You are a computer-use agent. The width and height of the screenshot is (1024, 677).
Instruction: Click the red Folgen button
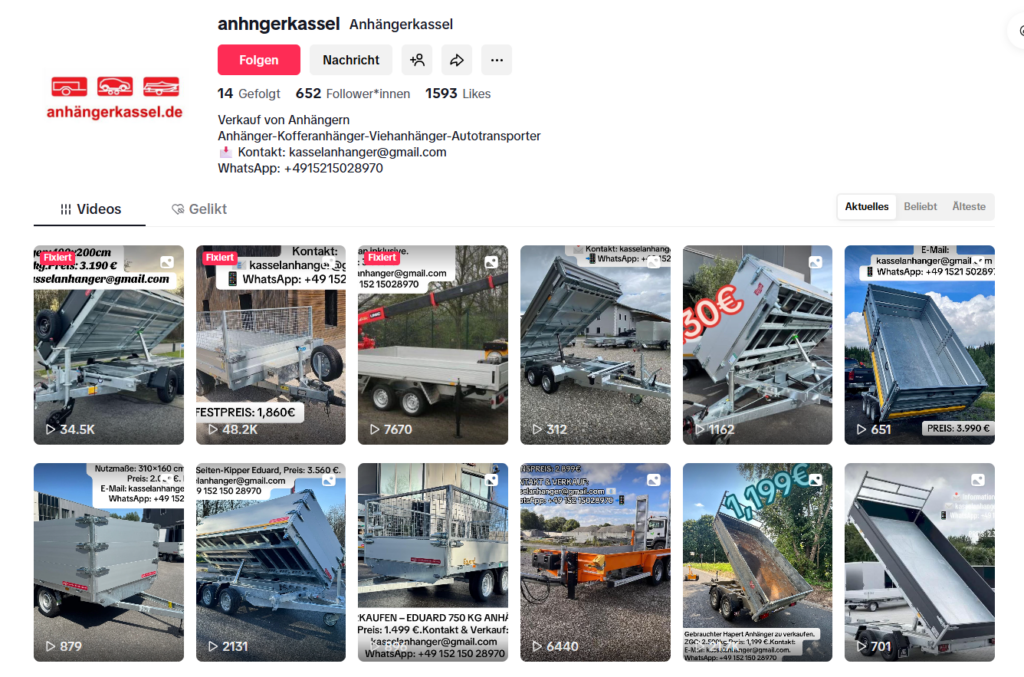[x=259, y=60]
